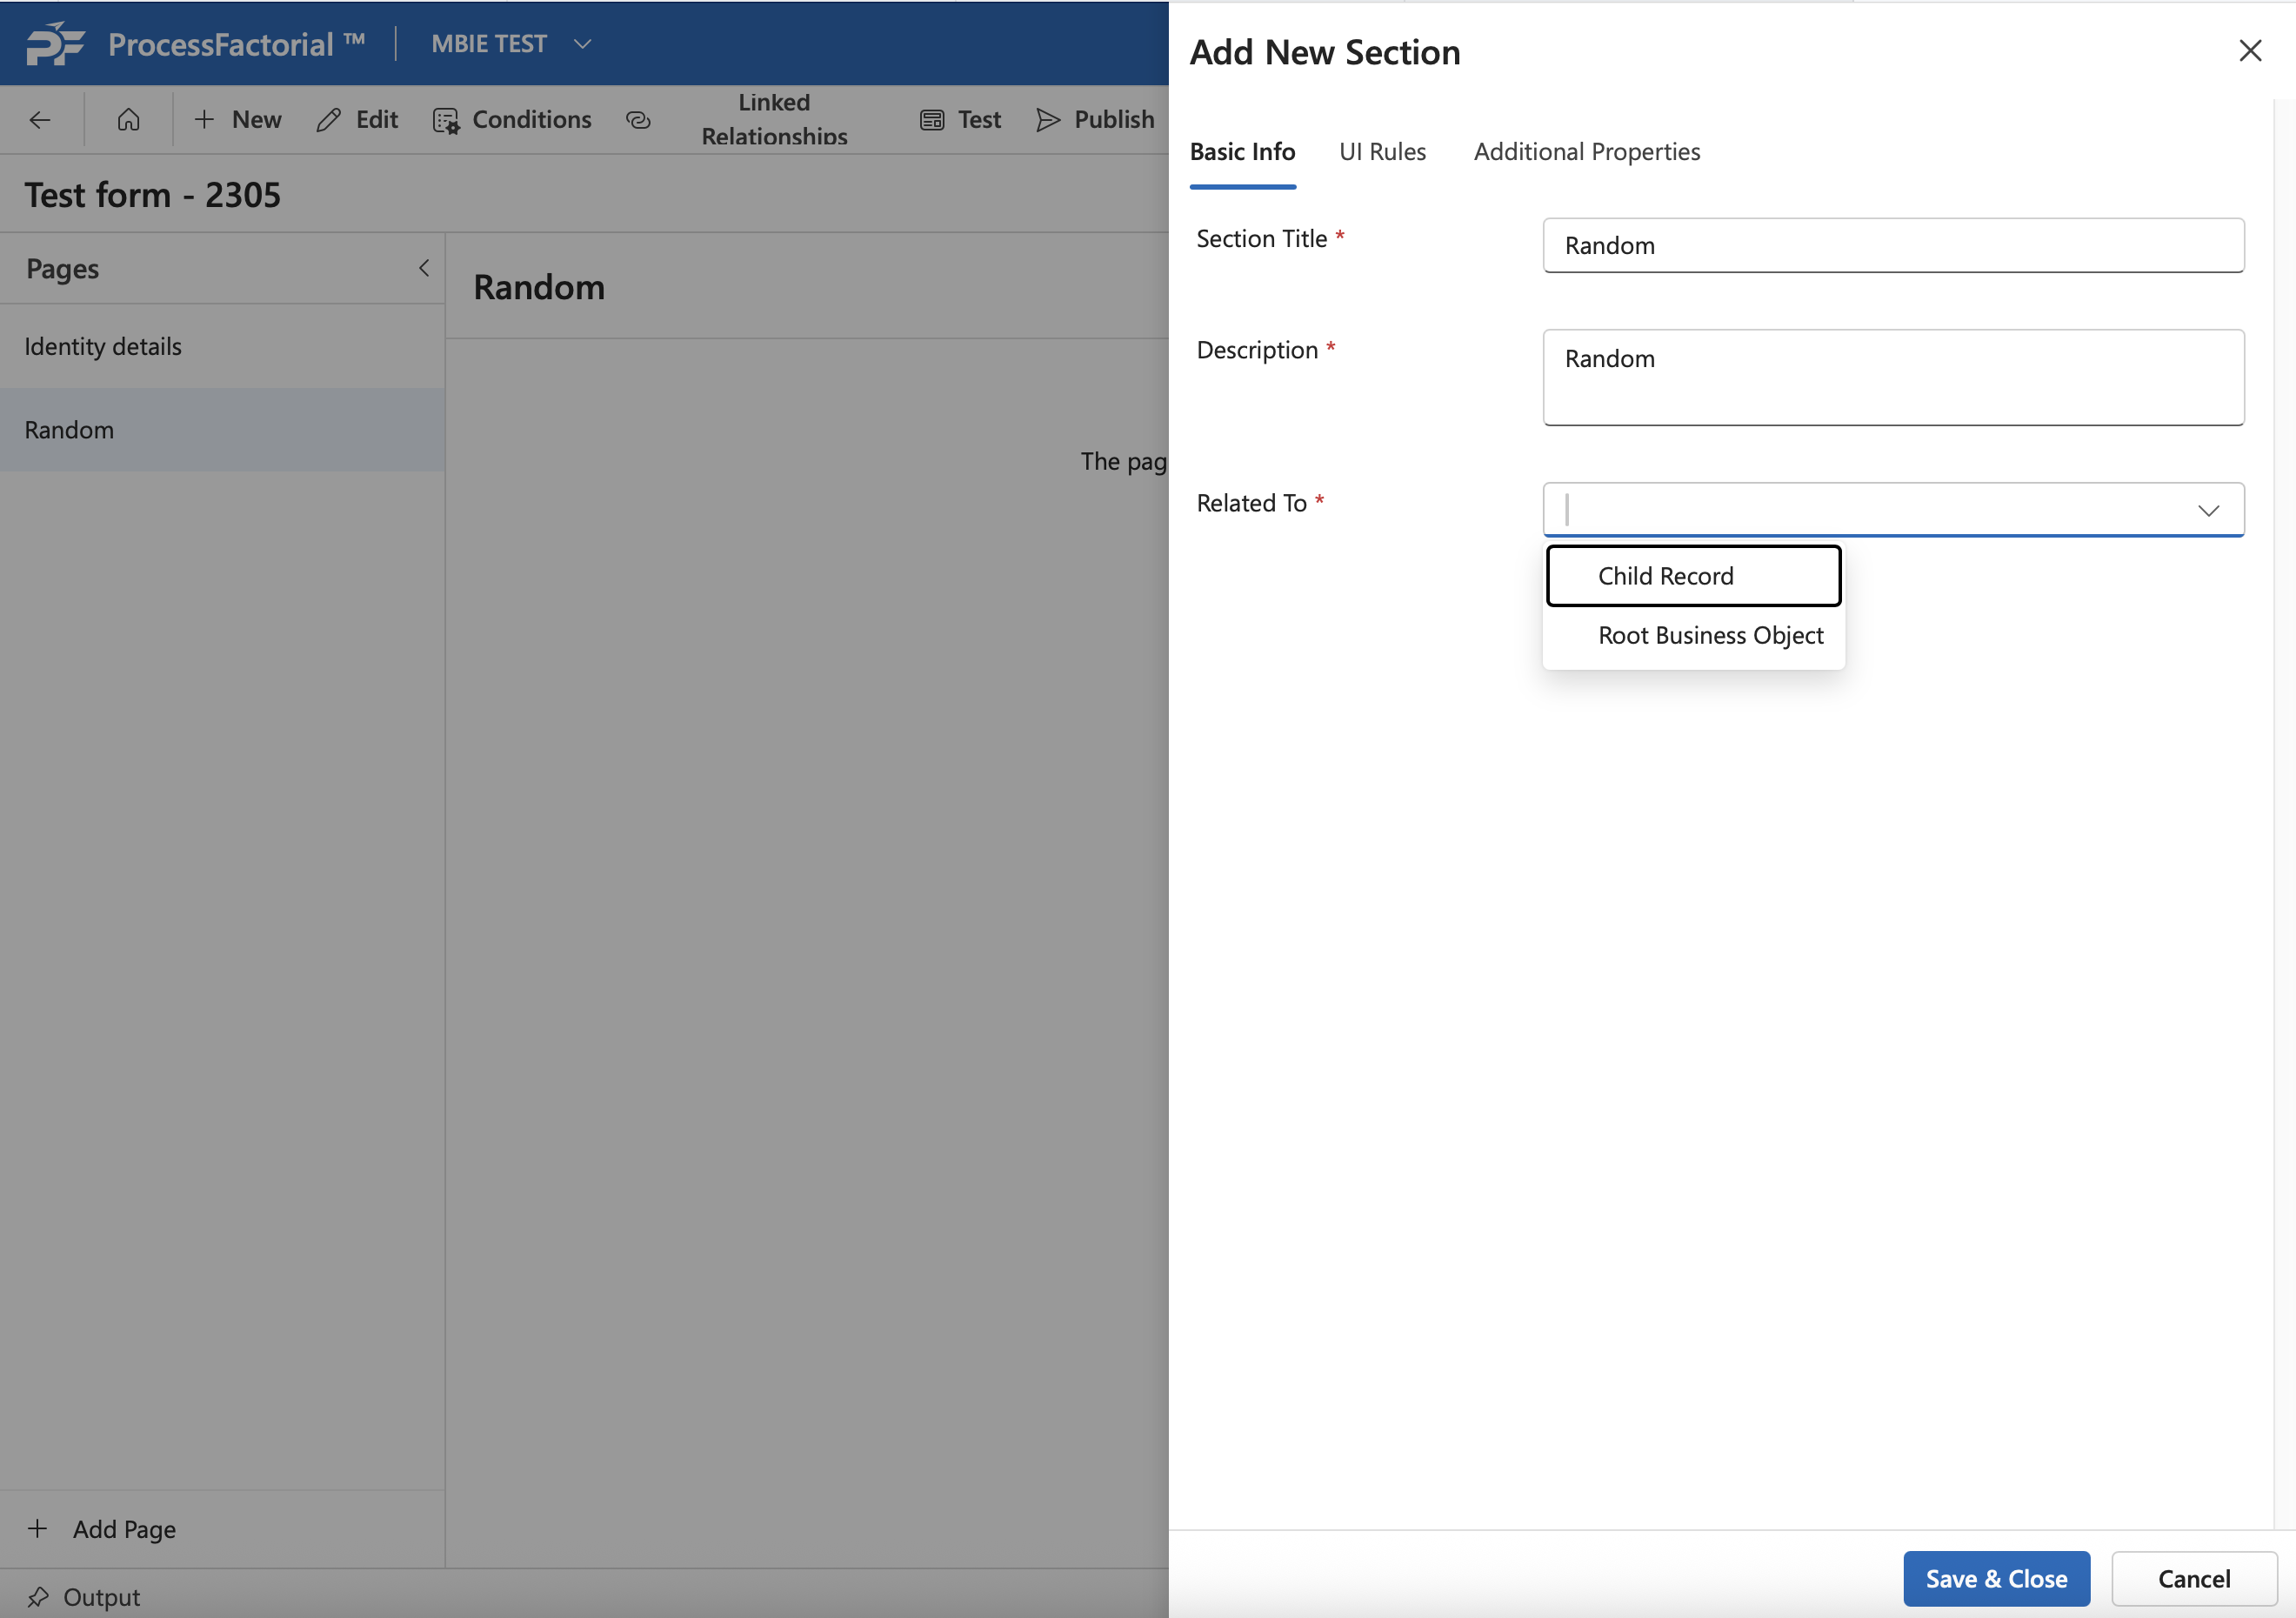Toggle the Related To dropdown chevron
The height and width of the screenshot is (1618, 2296).
pos(2208,511)
